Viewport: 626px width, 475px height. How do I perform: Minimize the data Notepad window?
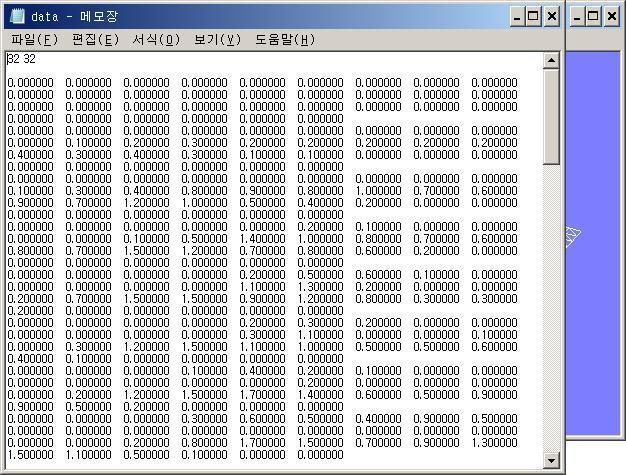[517, 16]
